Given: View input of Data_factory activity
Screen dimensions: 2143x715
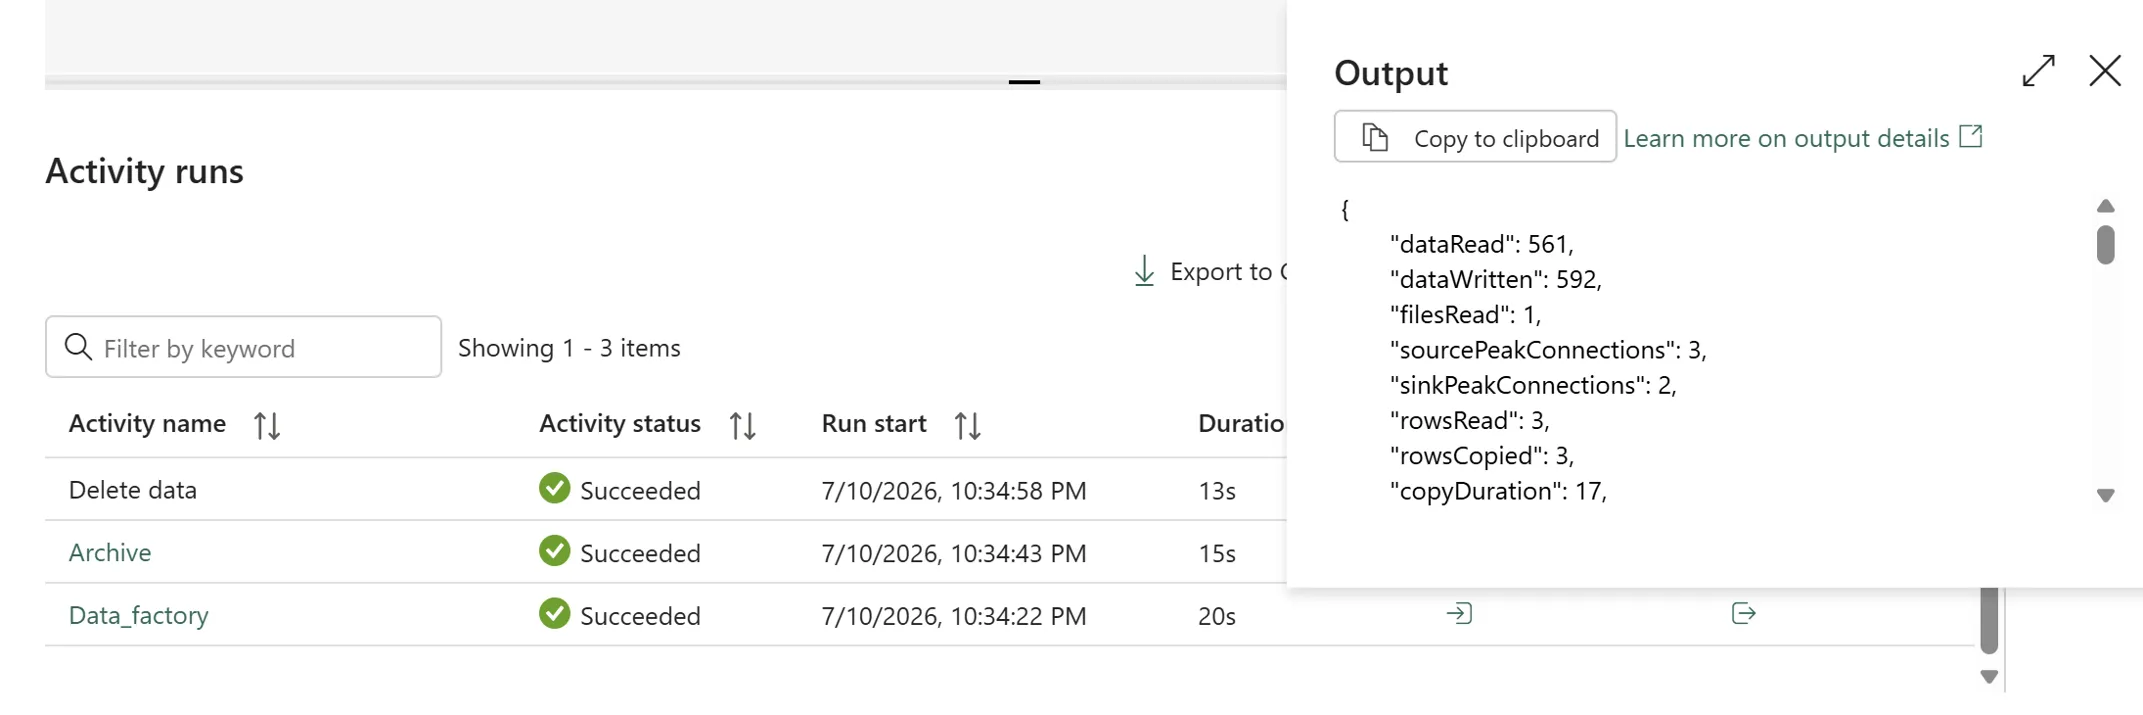Looking at the screenshot, I should point(1459,613).
